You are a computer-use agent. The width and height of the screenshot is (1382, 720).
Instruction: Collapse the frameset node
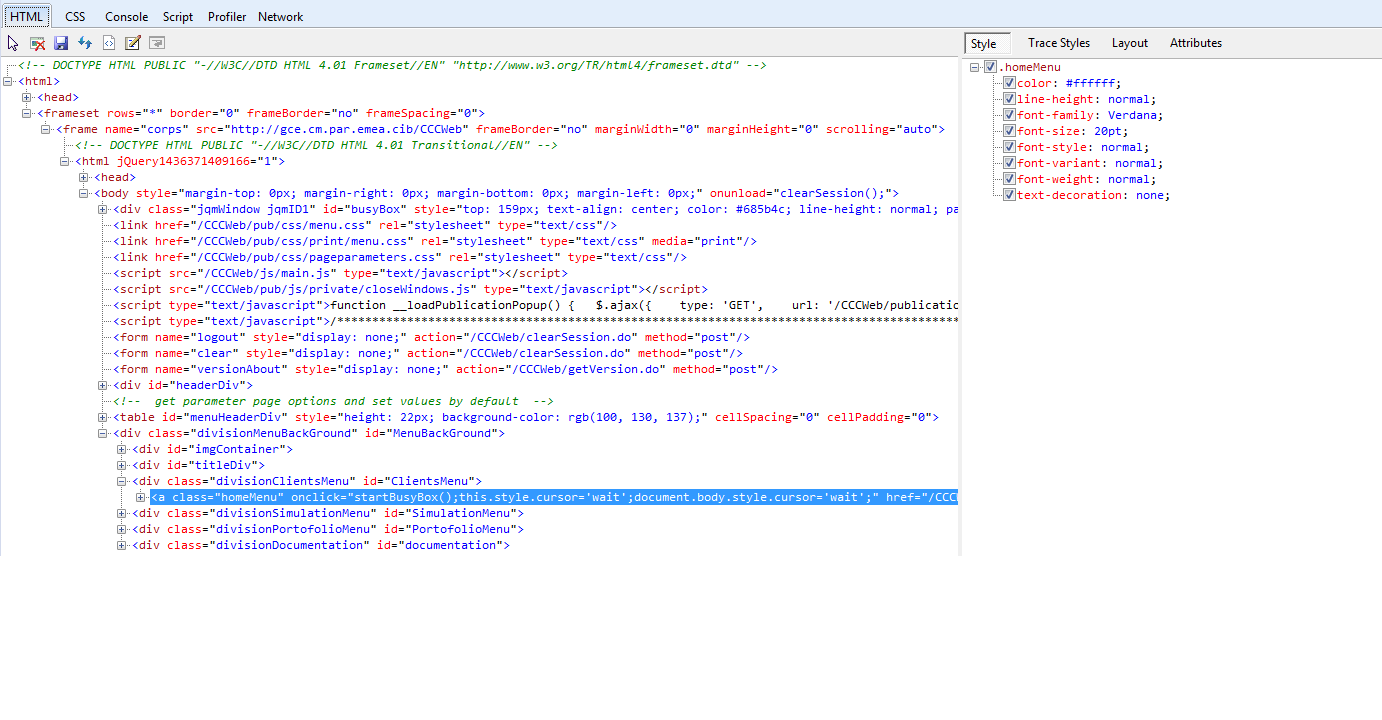(28, 113)
